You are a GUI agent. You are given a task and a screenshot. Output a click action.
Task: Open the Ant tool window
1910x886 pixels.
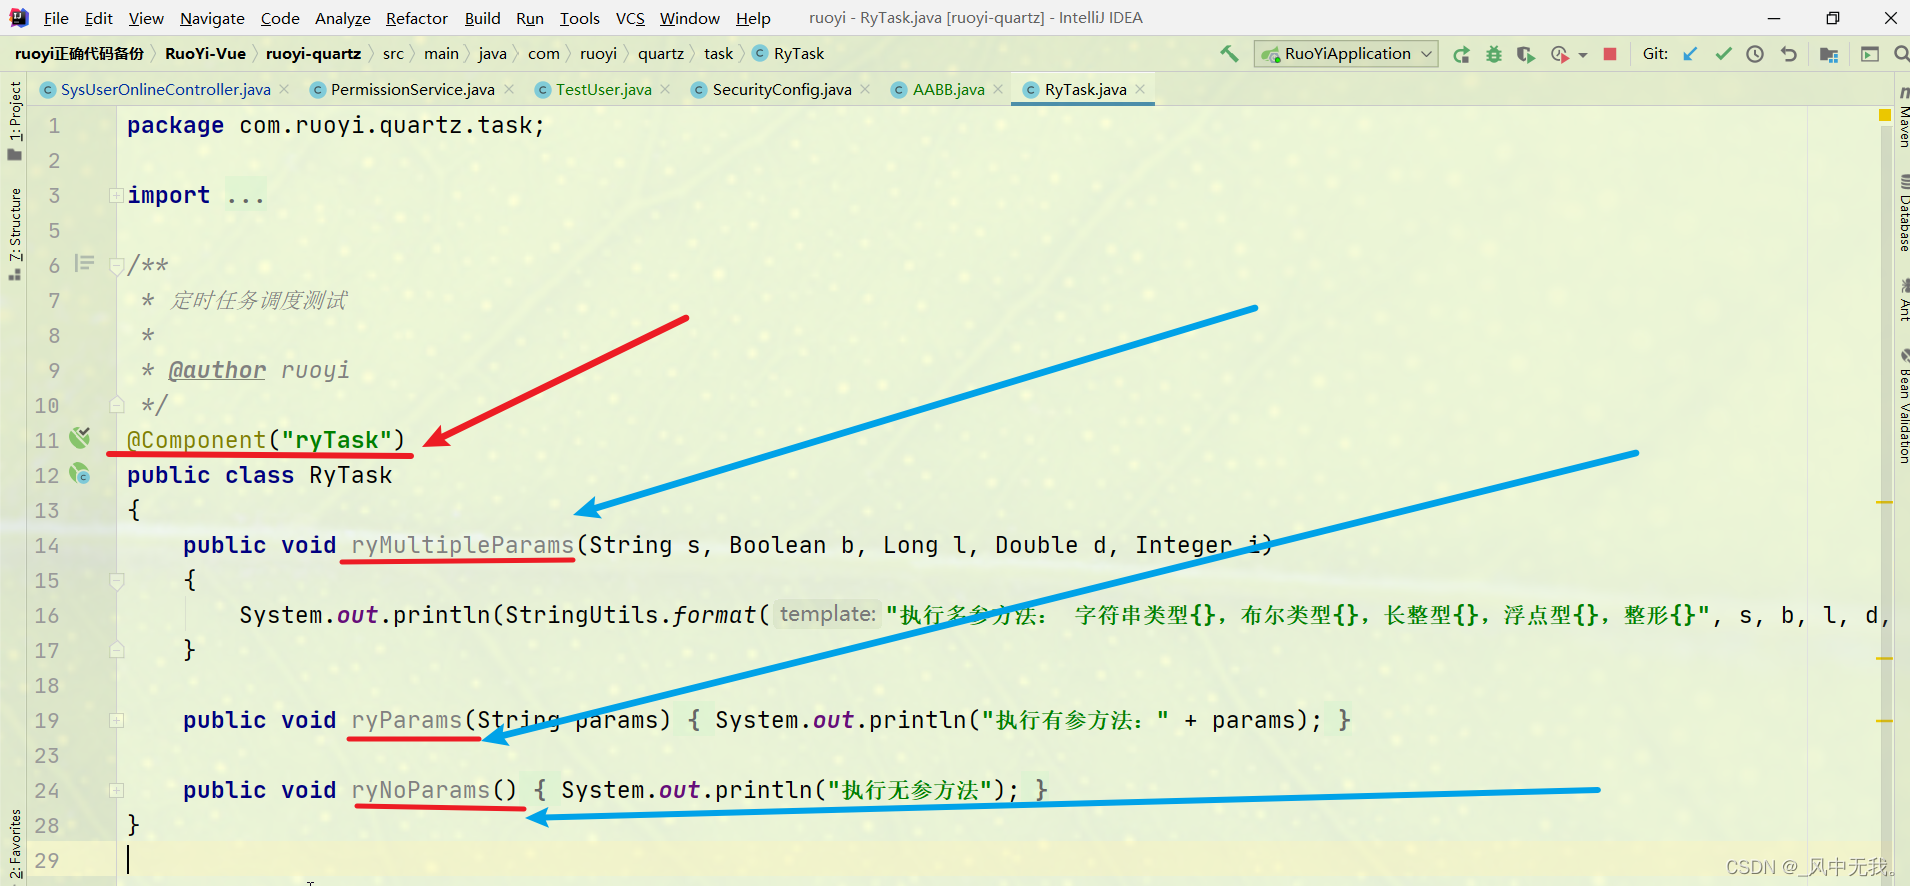tap(1903, 301)
